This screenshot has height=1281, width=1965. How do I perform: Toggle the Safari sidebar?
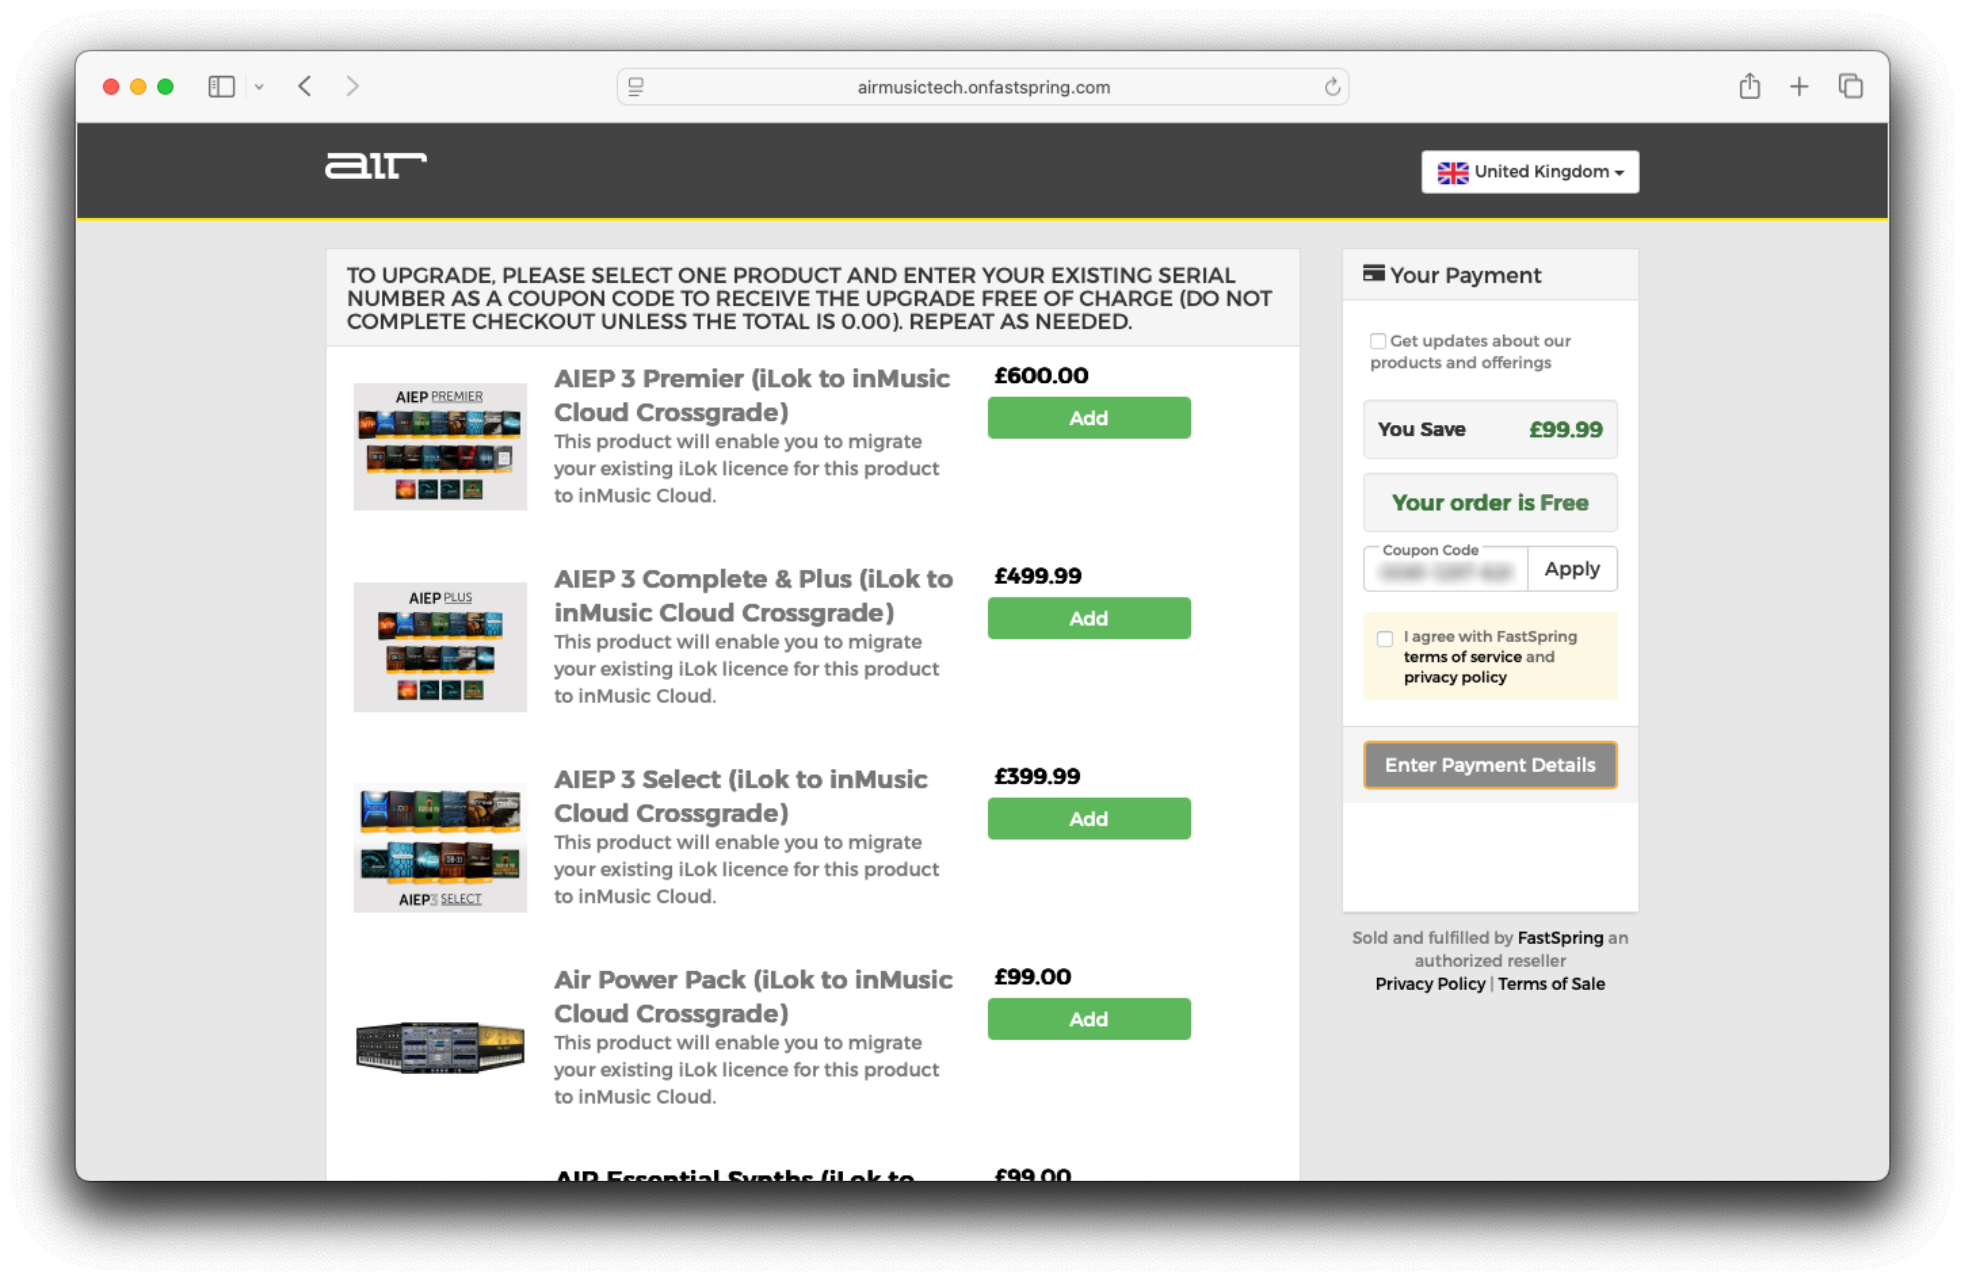221,87
